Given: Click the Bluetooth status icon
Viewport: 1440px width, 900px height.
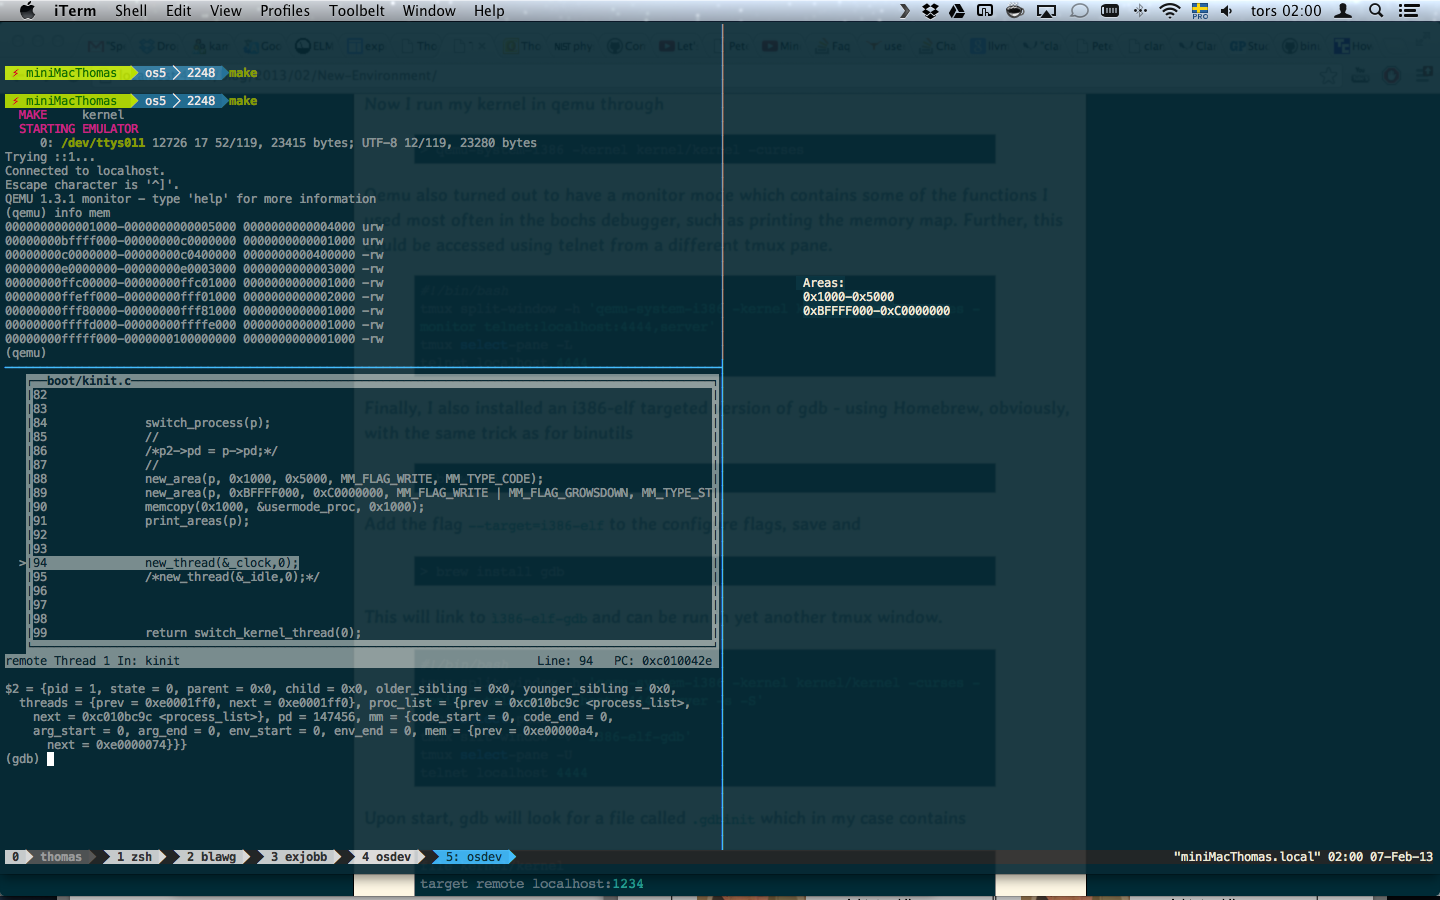Looking at the screenshot, I should [x=1140, y=11].
